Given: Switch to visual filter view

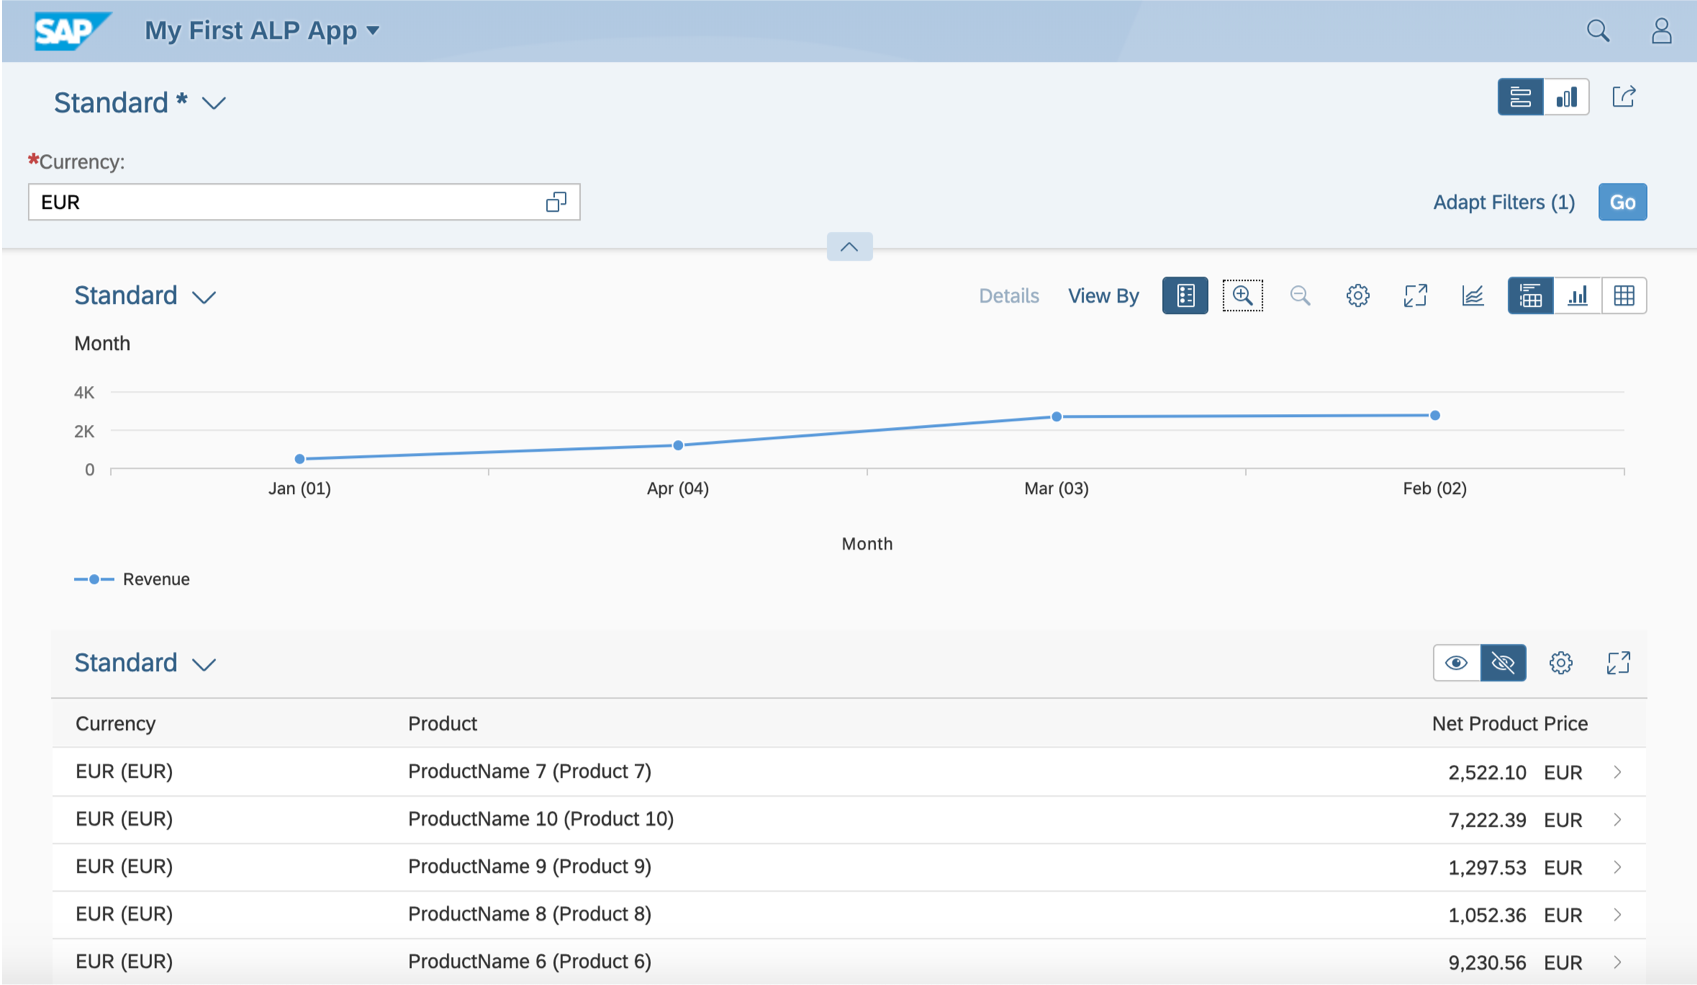Looking at the screenshot, I should tap(1567, 97).
